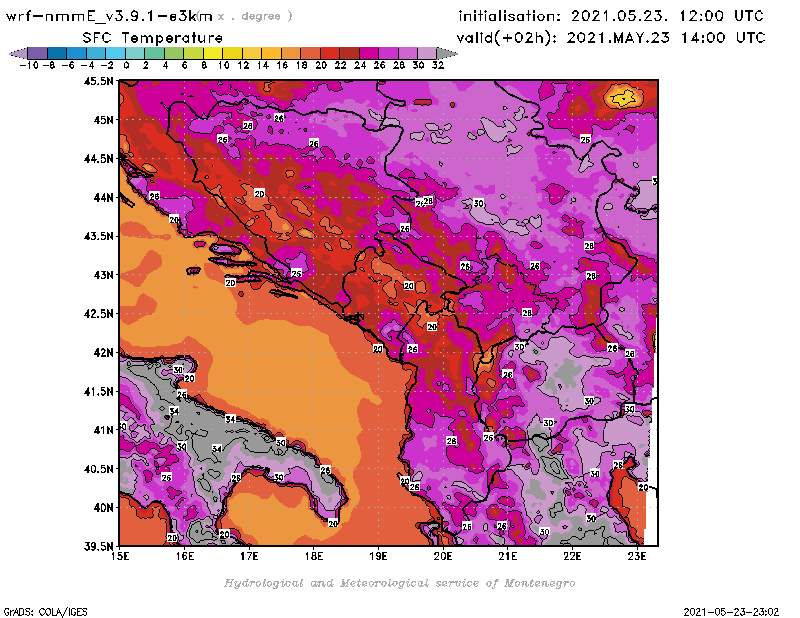
Task: Click the '18E' longitude label
Action: [314, 556]
